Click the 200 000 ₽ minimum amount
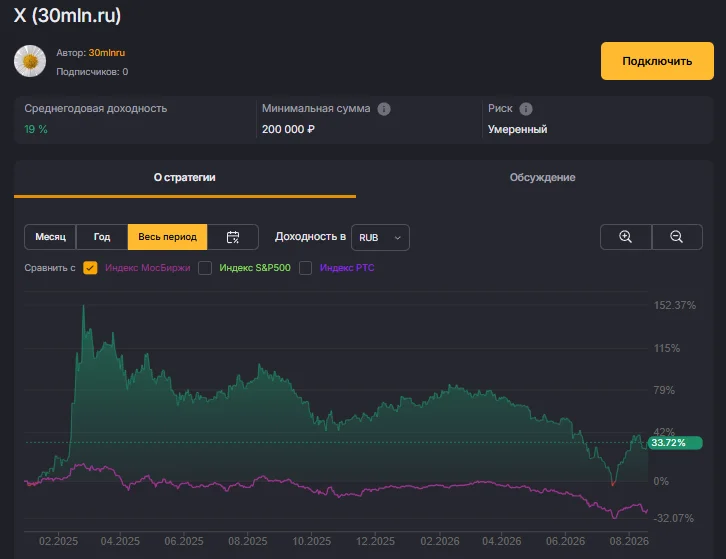 pos(288,129)
